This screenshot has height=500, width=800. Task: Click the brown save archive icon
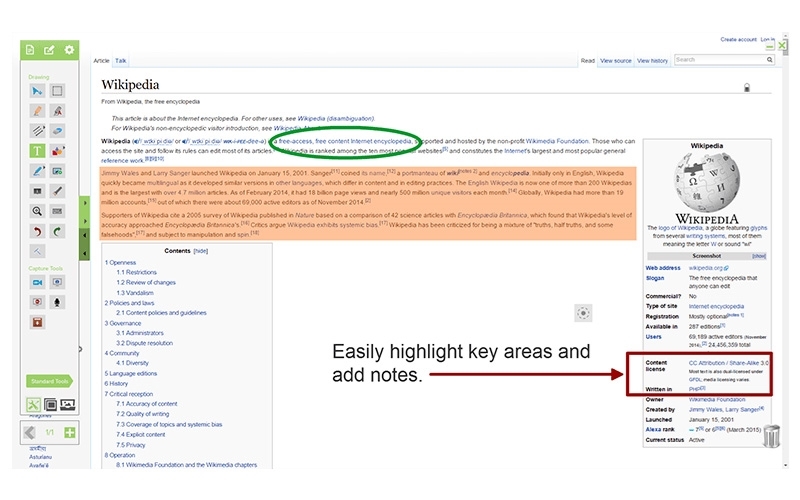(37, 322)
